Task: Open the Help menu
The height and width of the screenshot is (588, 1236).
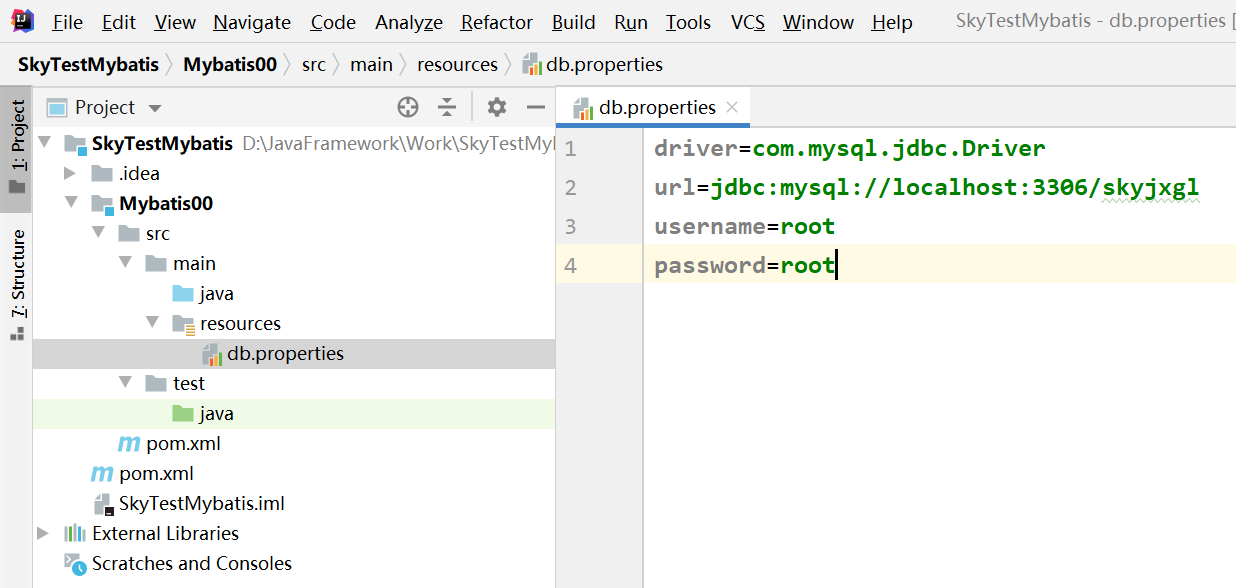Action: click(892, 22)
